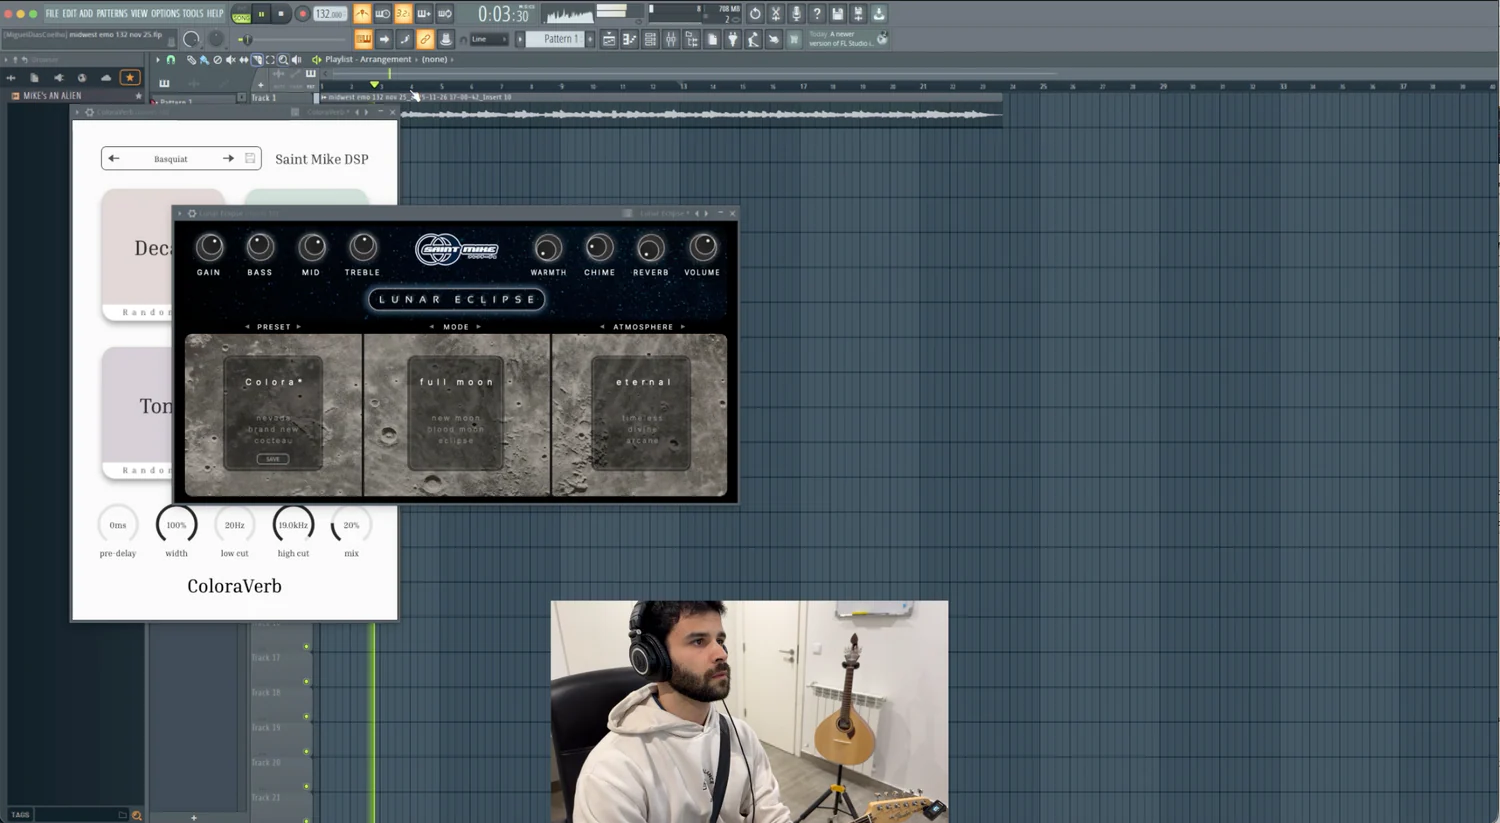
Task: Toggle the Song/Pattern mode switch
Action: 241,14
